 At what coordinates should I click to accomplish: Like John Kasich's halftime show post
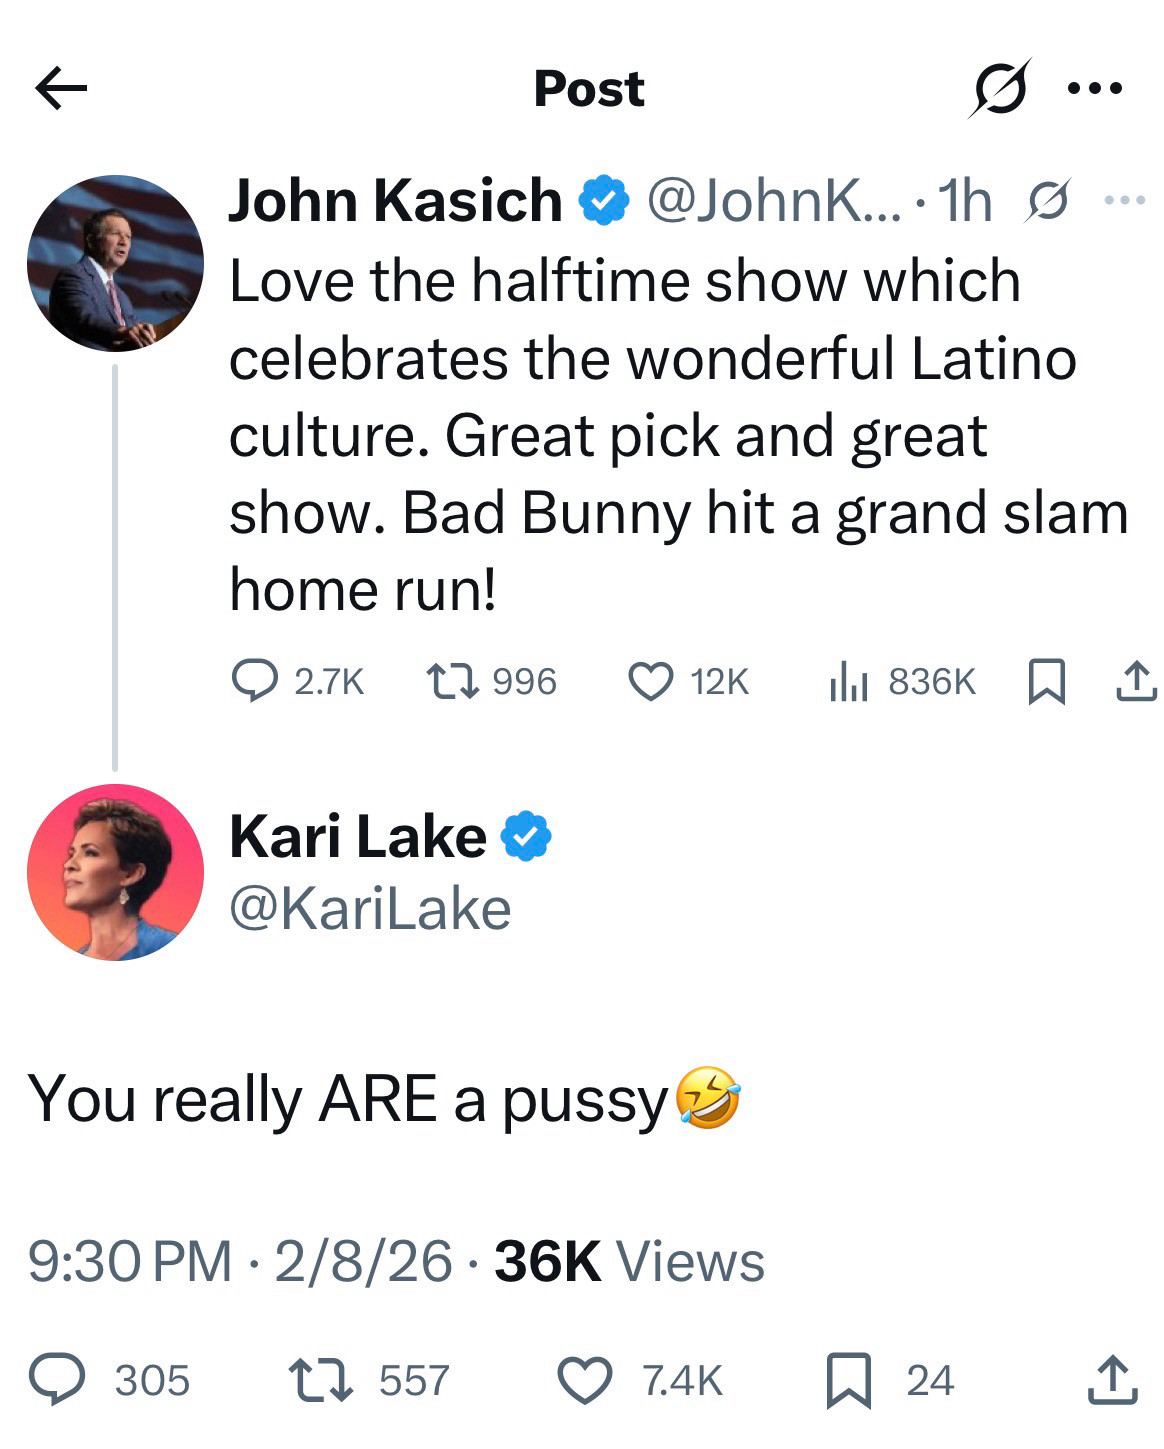650,681
